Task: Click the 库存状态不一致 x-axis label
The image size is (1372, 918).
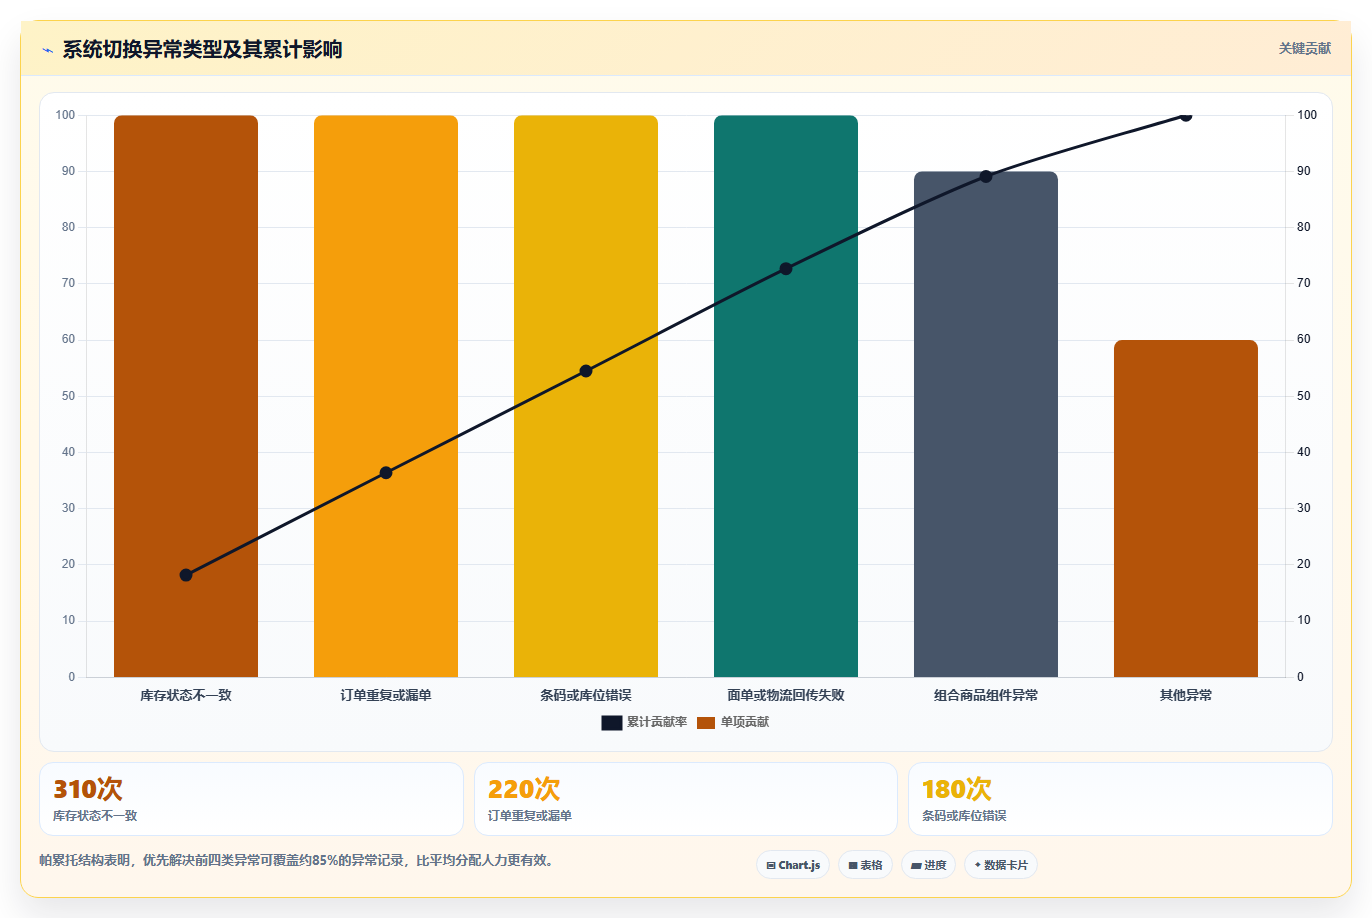Action: pyautogui.click(x=186, y=695)
